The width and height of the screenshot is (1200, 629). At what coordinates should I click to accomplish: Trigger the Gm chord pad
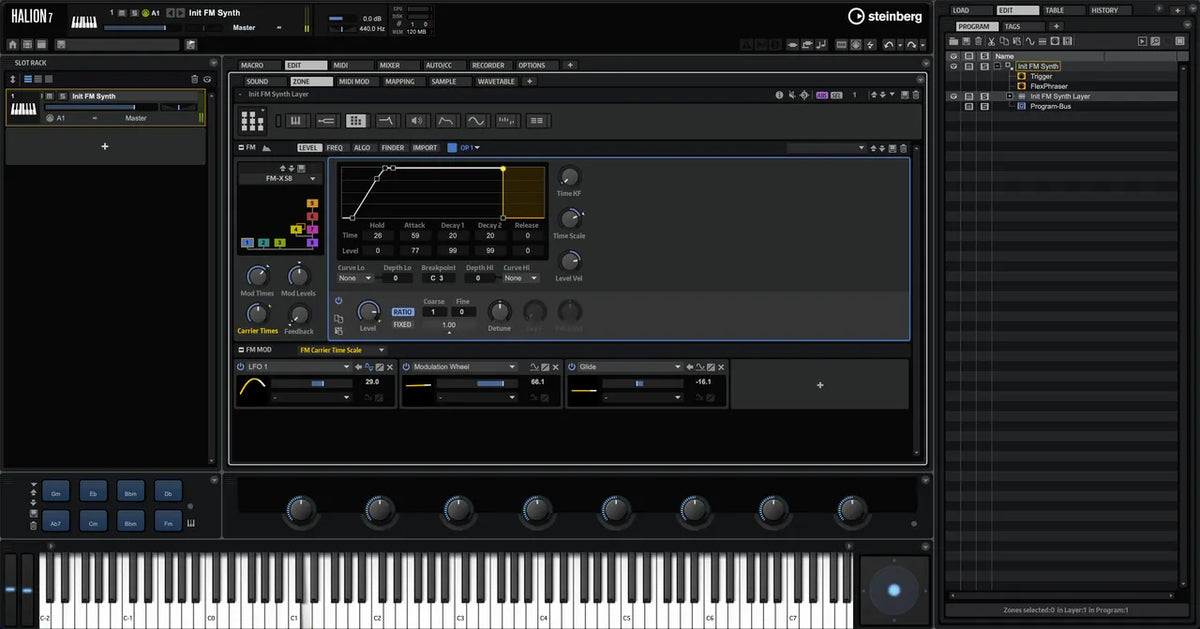(58, 493)
